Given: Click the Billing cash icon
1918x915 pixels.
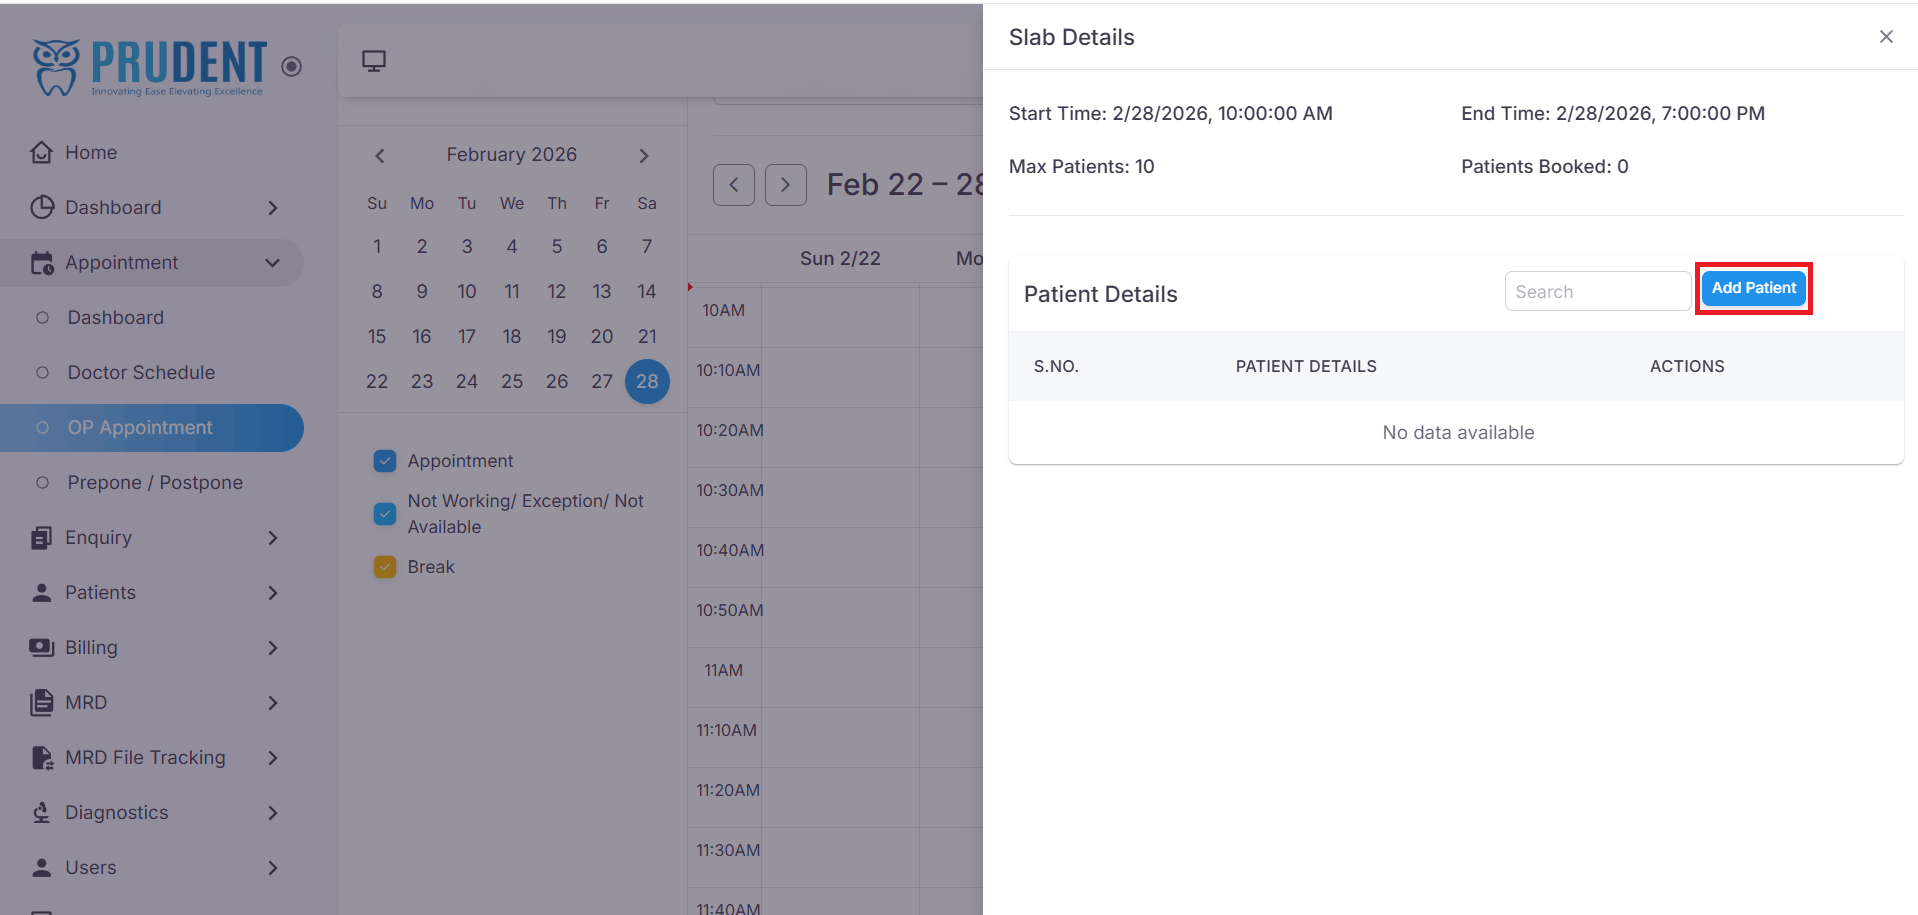Looking at the screenshot, I should (x=42, y=648).
